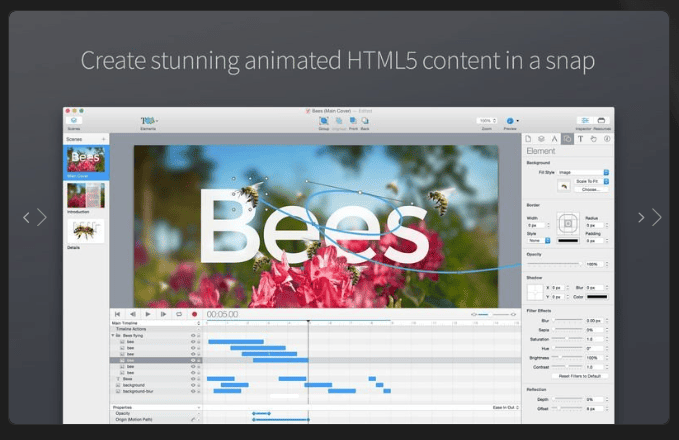Toggle visibility of selected bee layer
The height and width of the screenshot is (440, 679).
(193, 360)
